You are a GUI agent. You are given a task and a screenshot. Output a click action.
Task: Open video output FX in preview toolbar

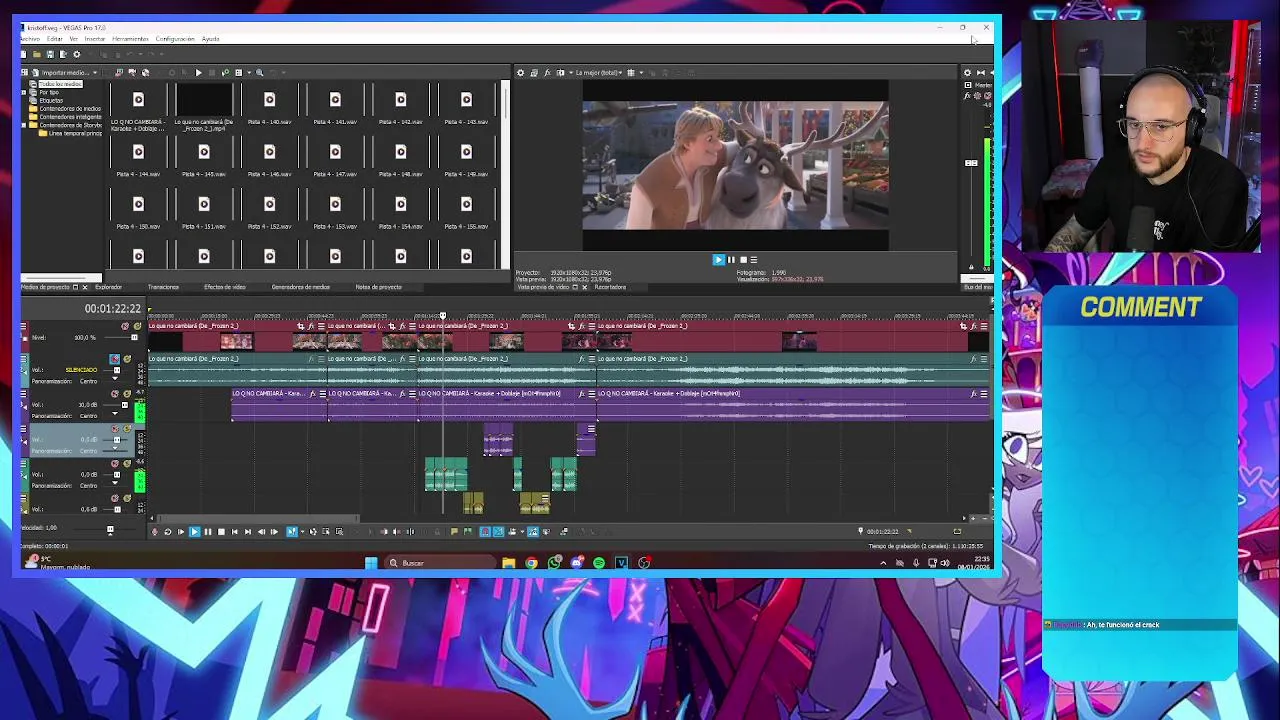(547, 72)
